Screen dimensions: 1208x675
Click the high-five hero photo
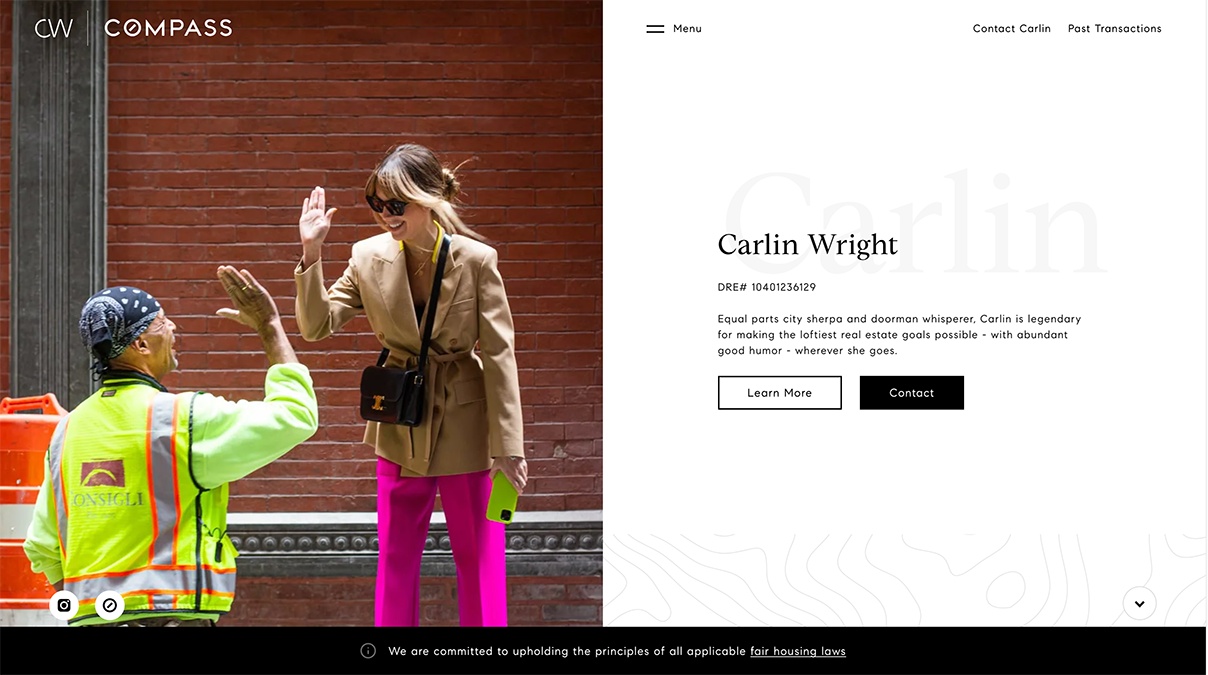[301, 313]
